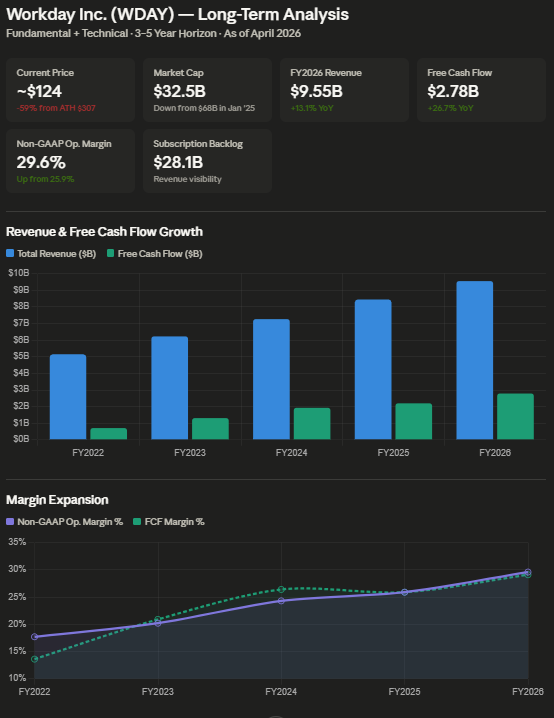Click the FY2024 blue revenue bar
The width and height of the screenshot is (554, 718).
[x=271, y=379]
